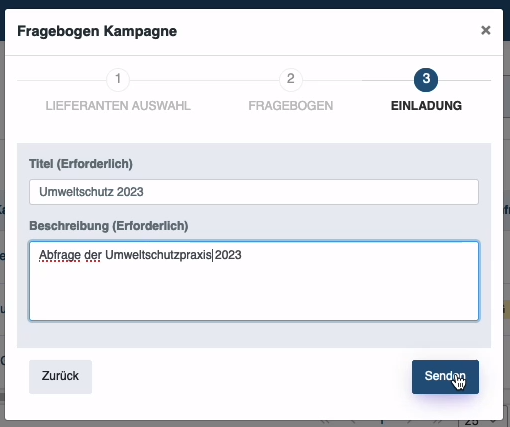Screen dimensions: 510x427
Task: Click the dark backdrop above the dialog
Action: pyautogui.click(x=255, y=4)
